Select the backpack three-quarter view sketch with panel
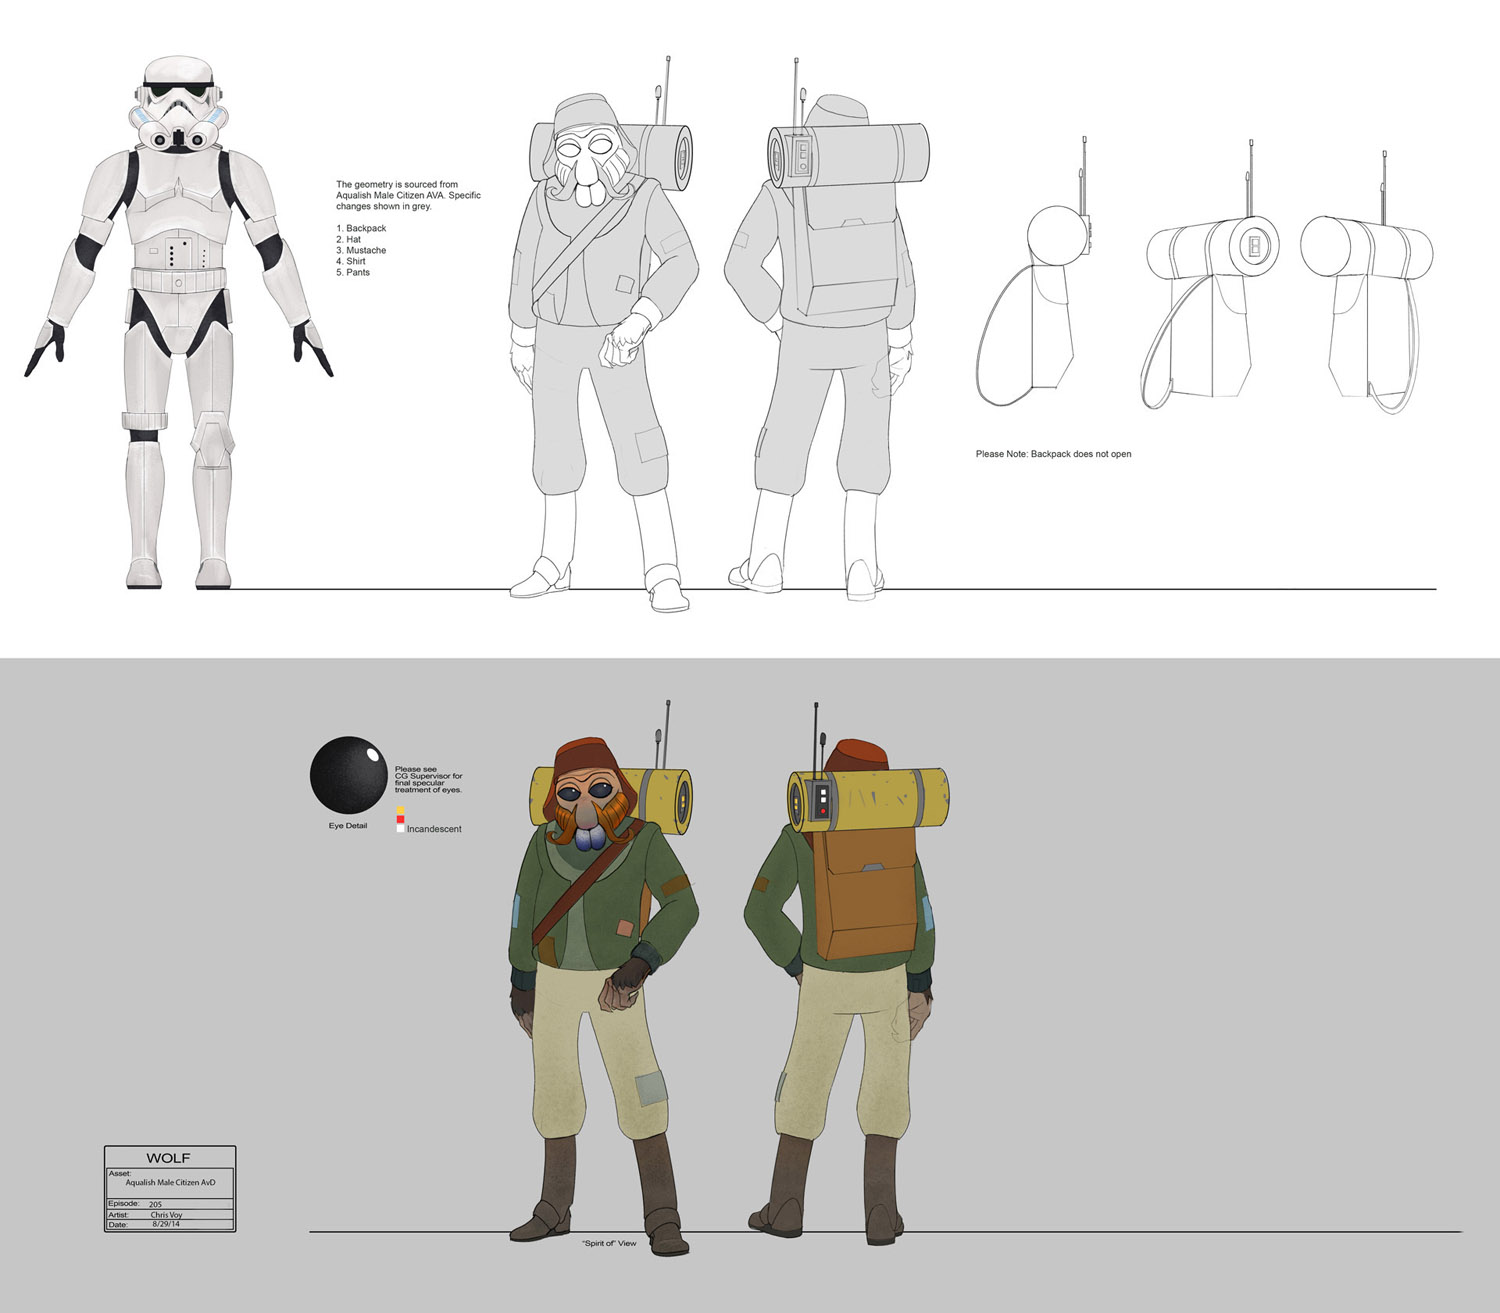The image size is (1500, 1313). [1212, 275]
